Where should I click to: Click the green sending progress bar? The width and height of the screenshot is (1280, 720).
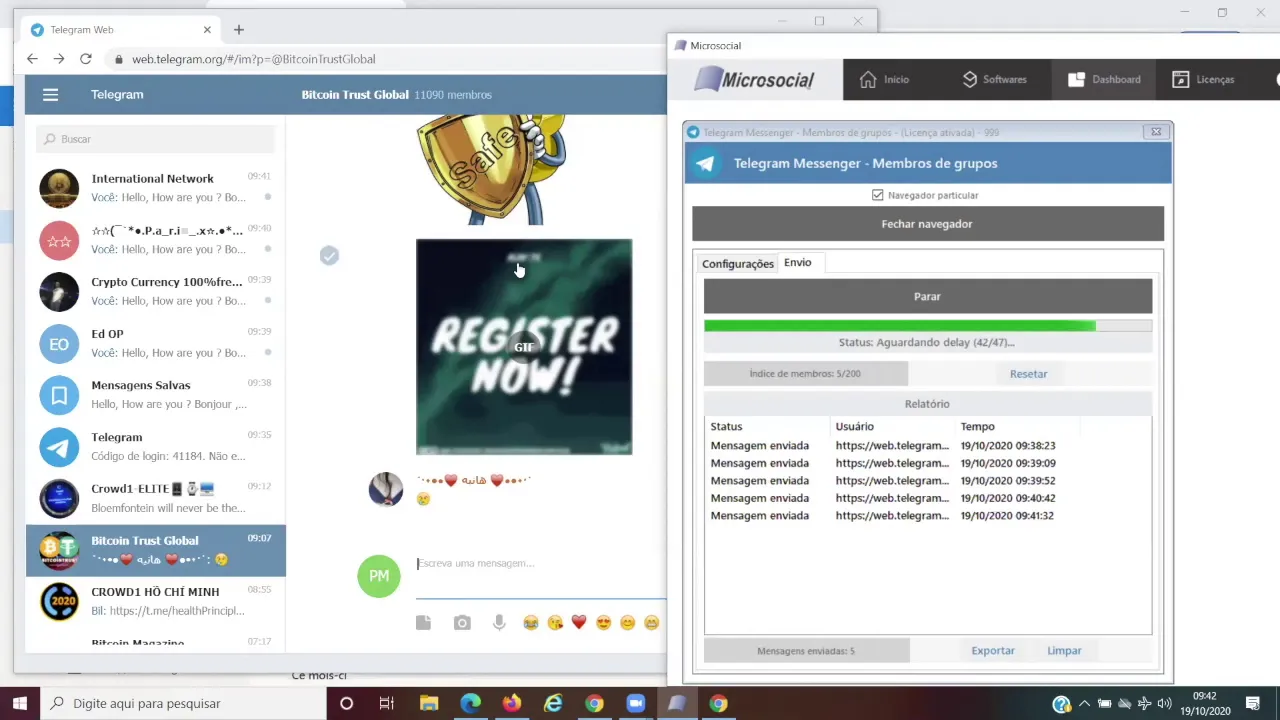click(x=928, y=326)
